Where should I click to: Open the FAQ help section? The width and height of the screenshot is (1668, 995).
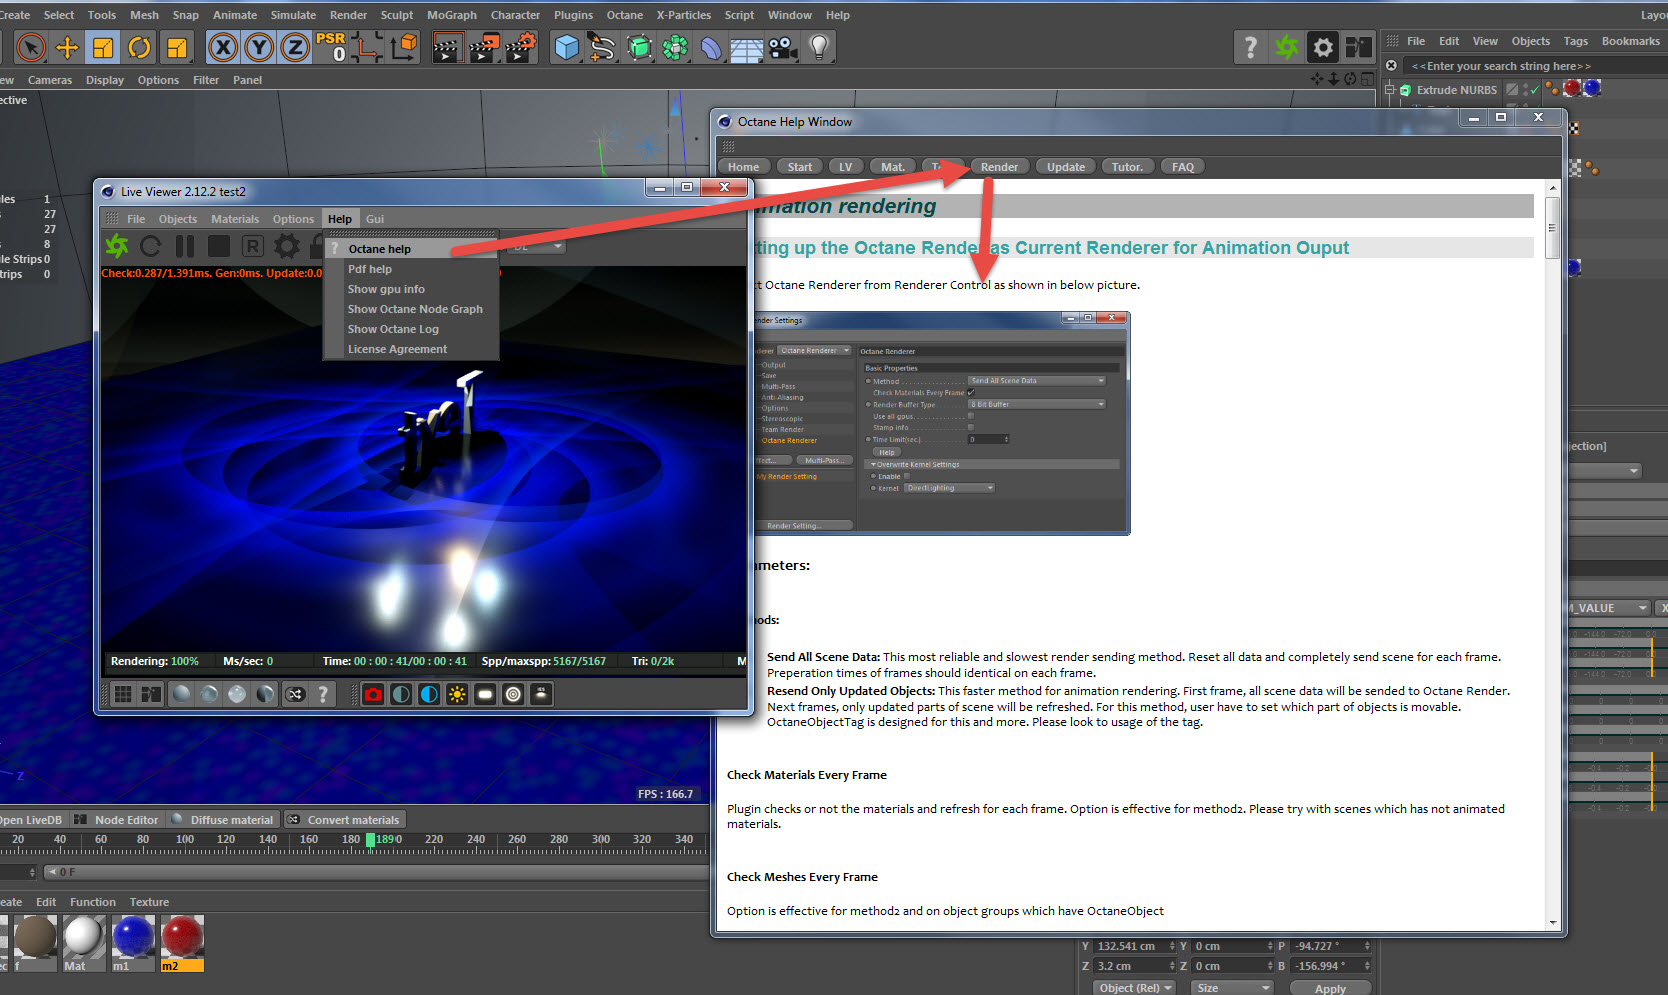pos(1183,167)
